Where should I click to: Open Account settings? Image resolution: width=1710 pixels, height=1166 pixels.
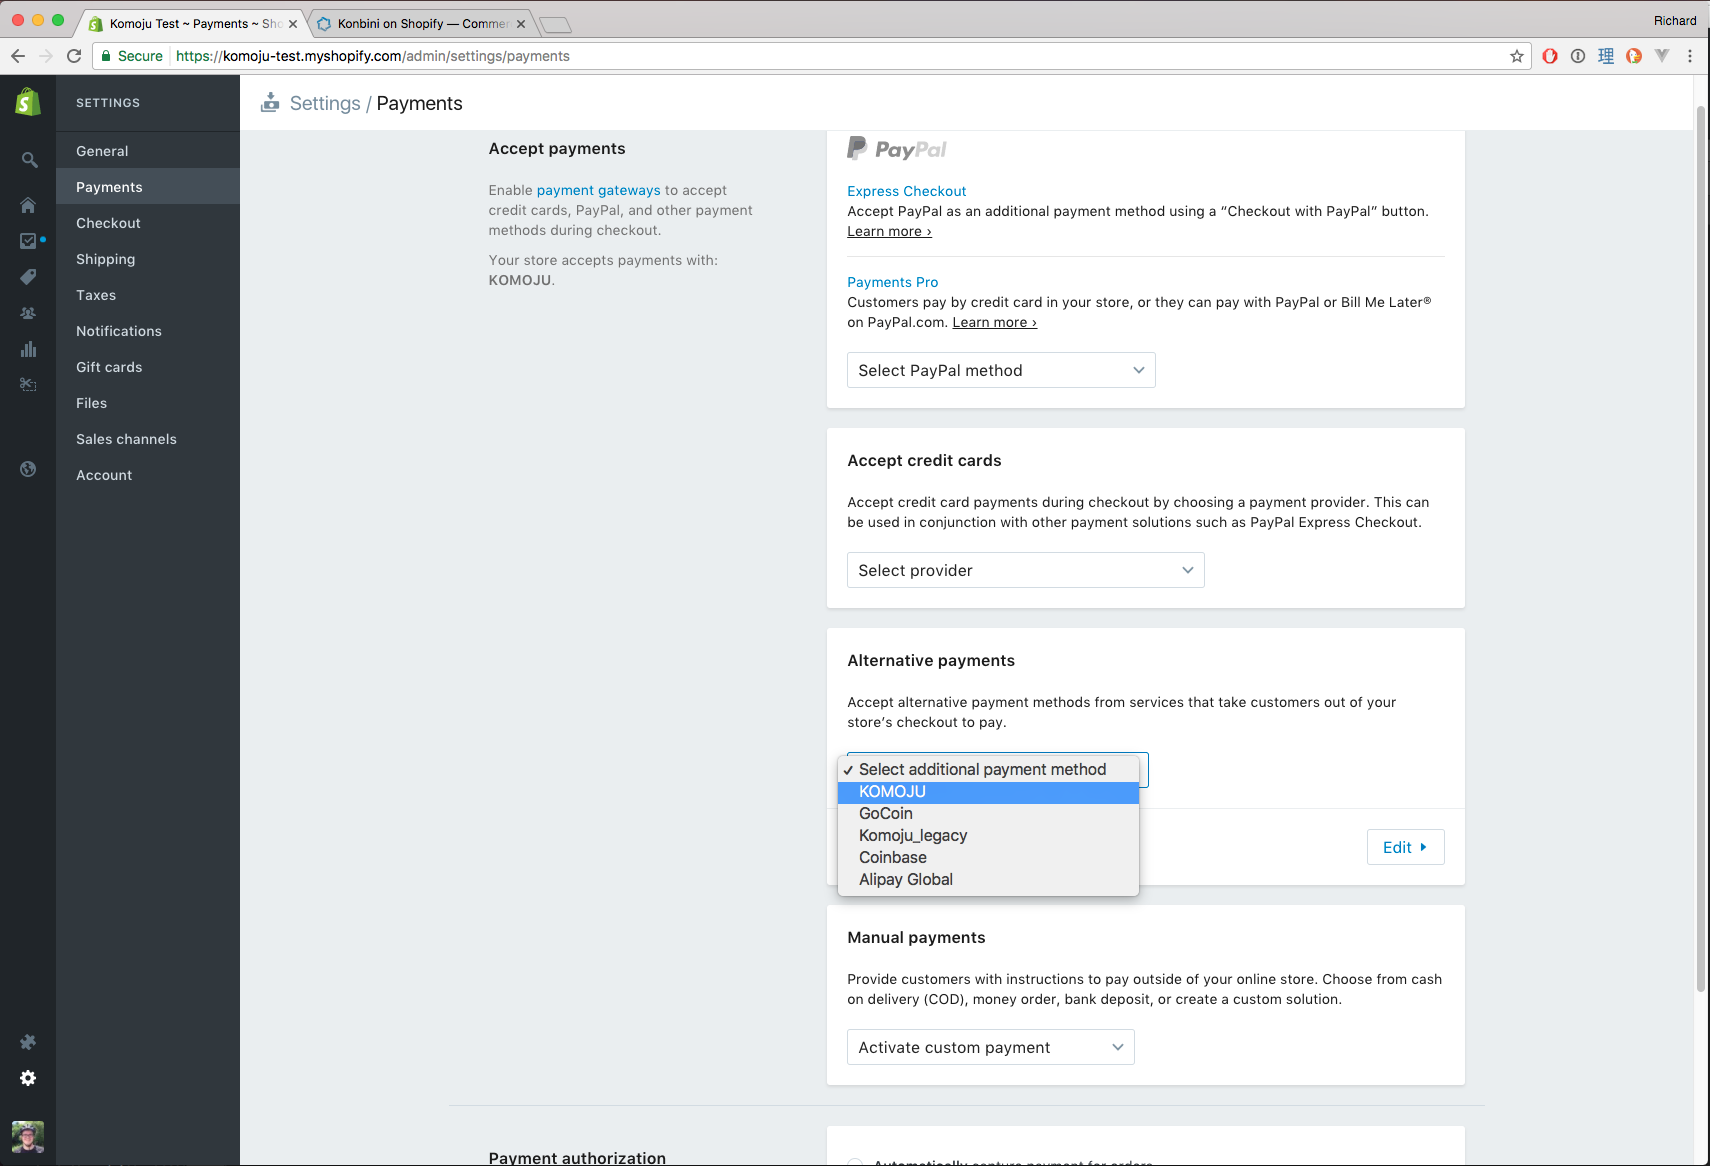click(x=148, y=475)
